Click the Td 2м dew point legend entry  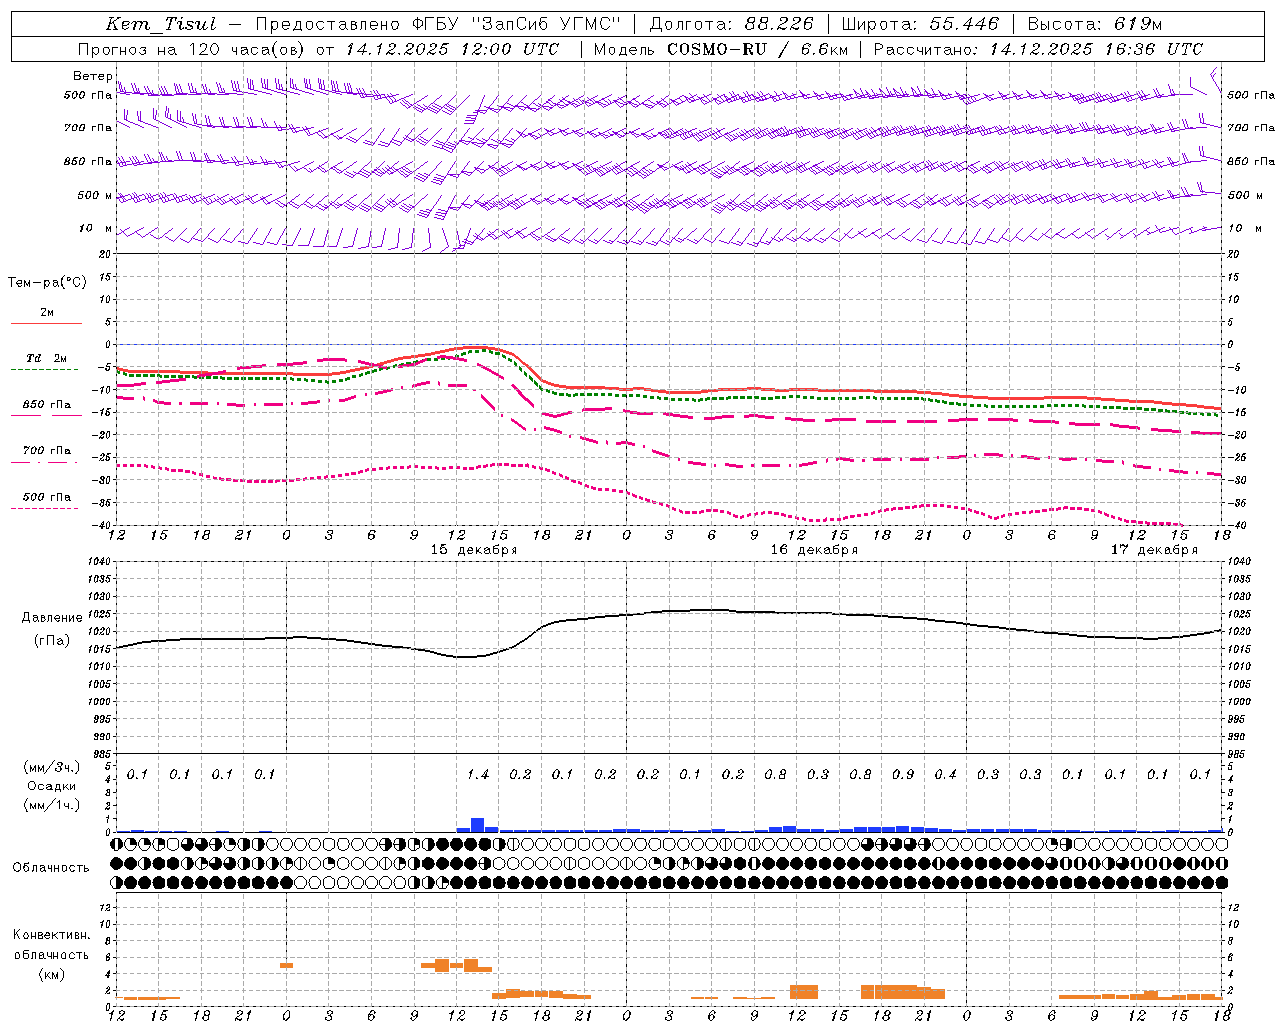tap(46, 358)
